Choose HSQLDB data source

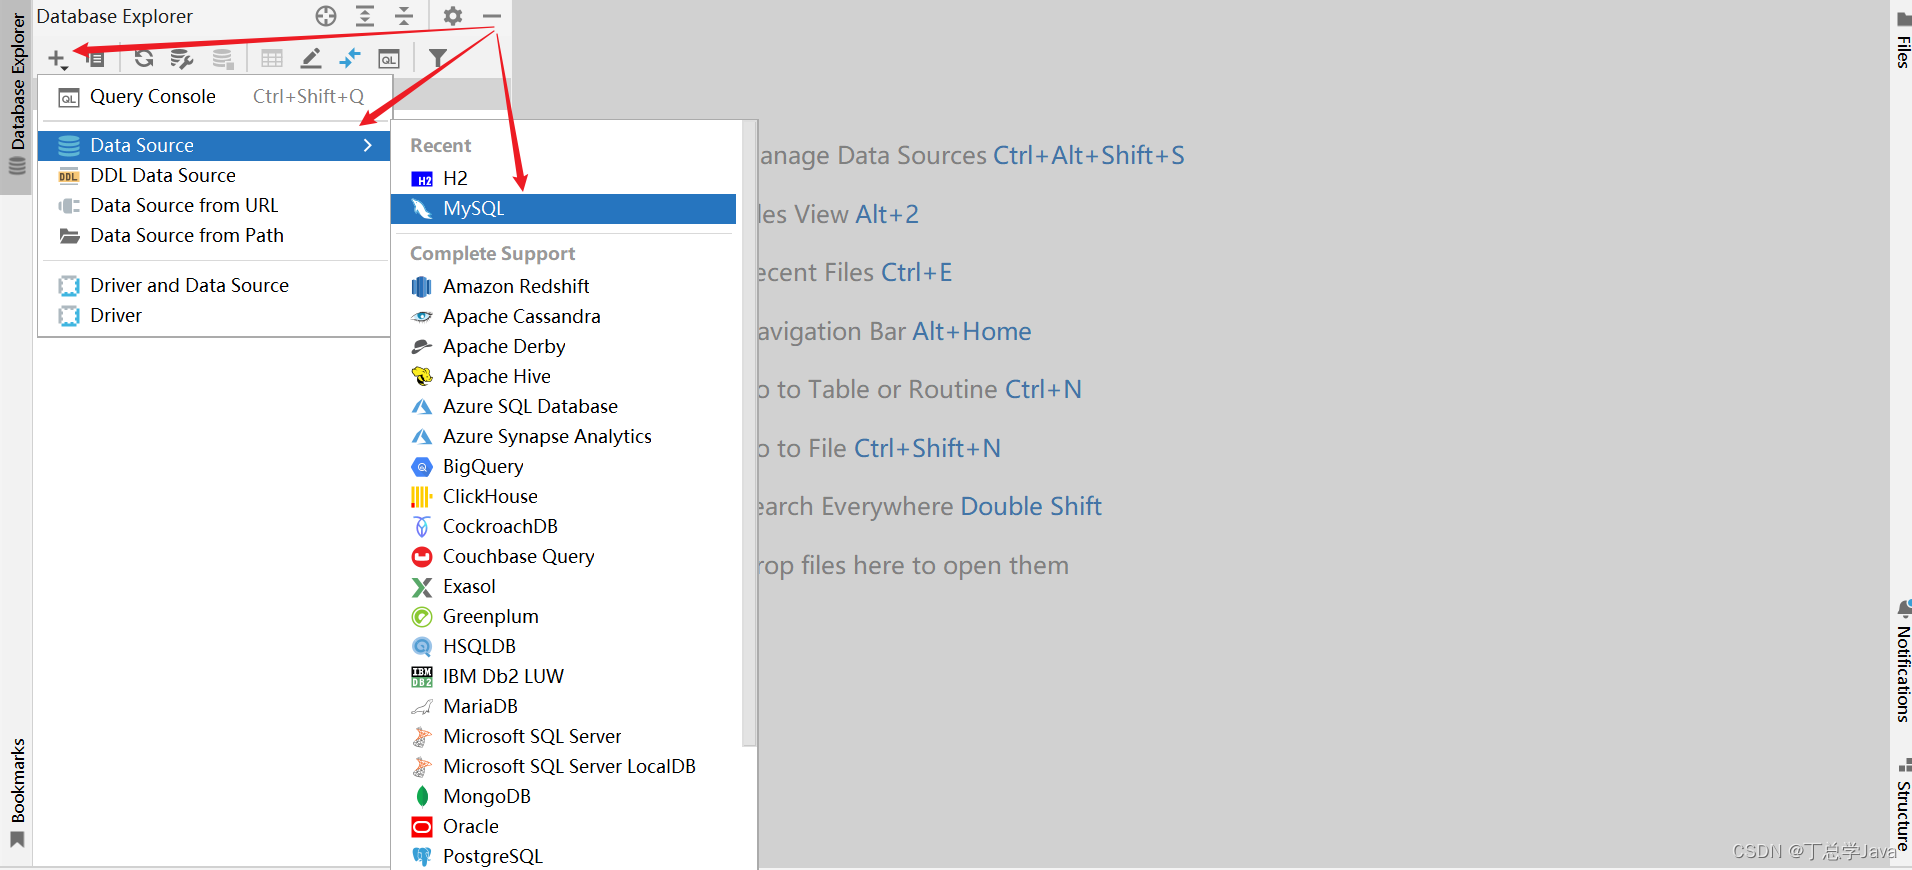564,647
